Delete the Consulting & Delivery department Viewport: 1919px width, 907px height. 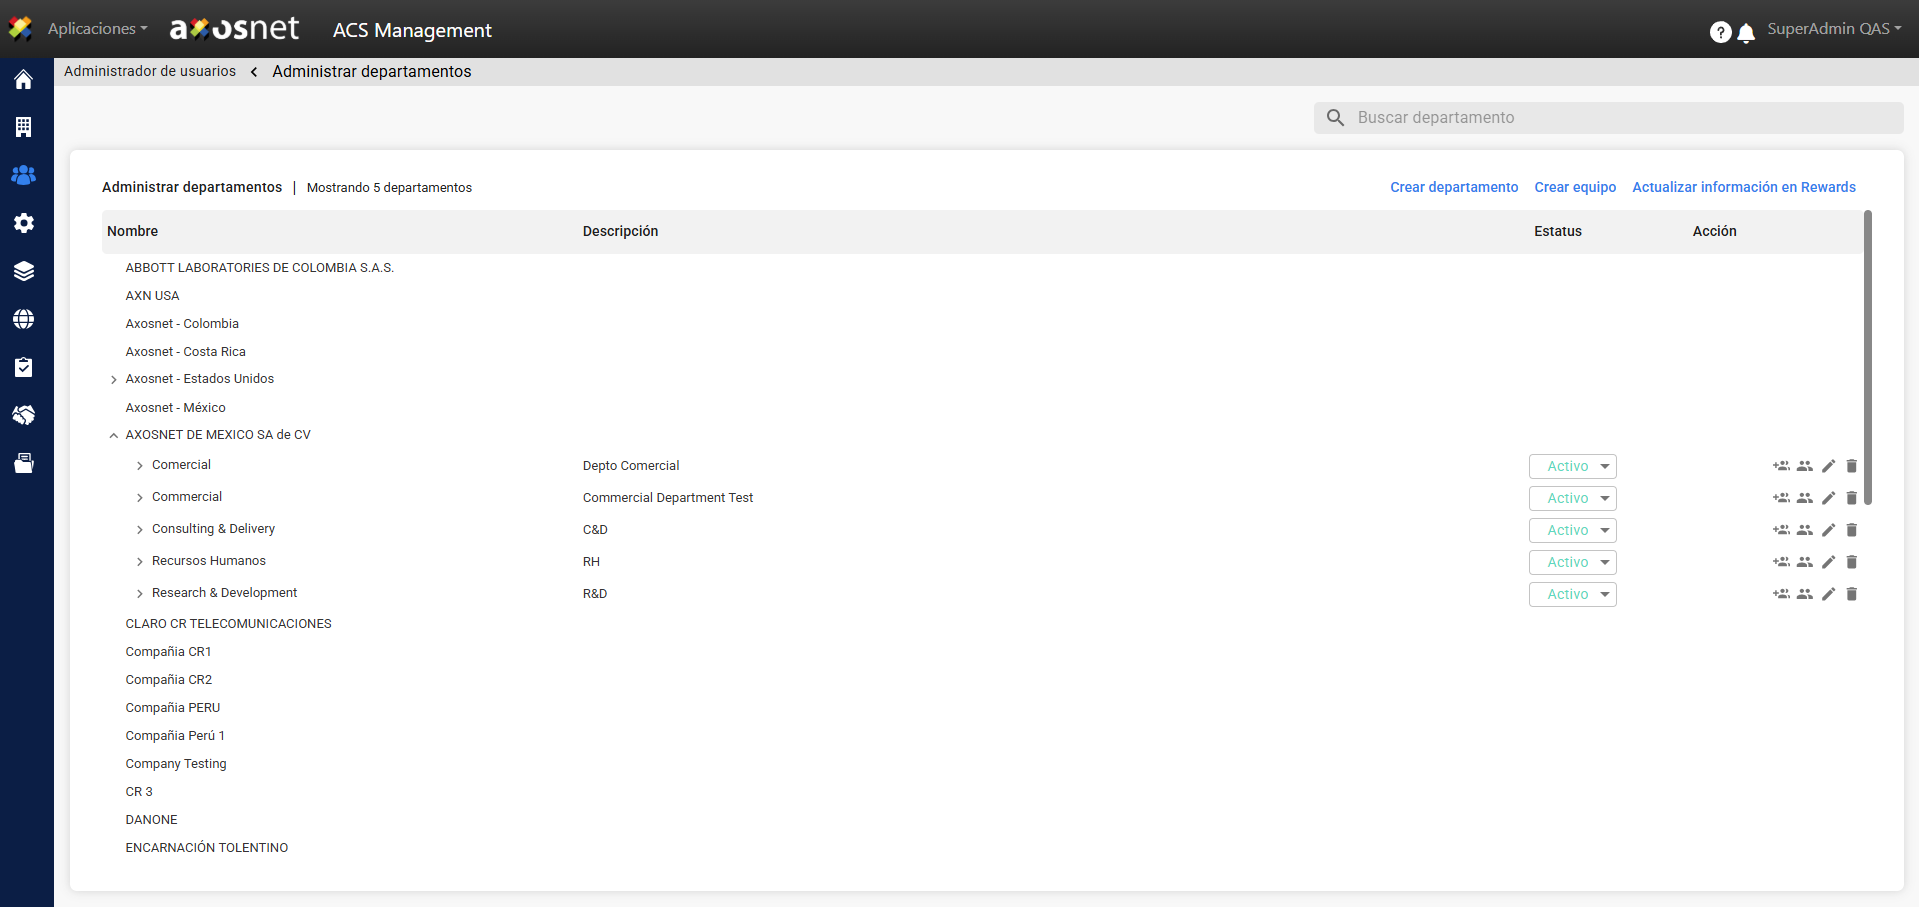pyautogui.click(x=1852, y=530)
